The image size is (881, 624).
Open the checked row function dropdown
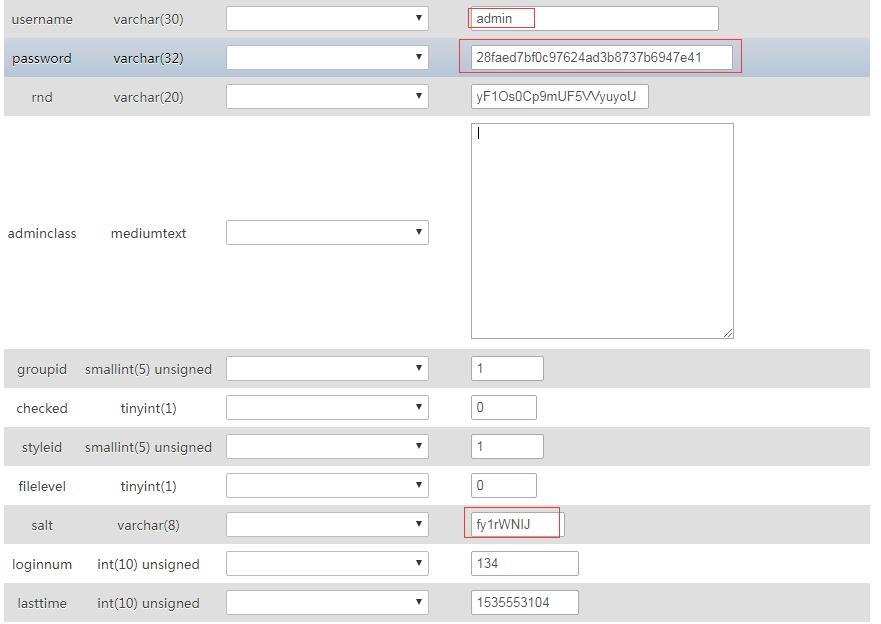coord(327,407)
